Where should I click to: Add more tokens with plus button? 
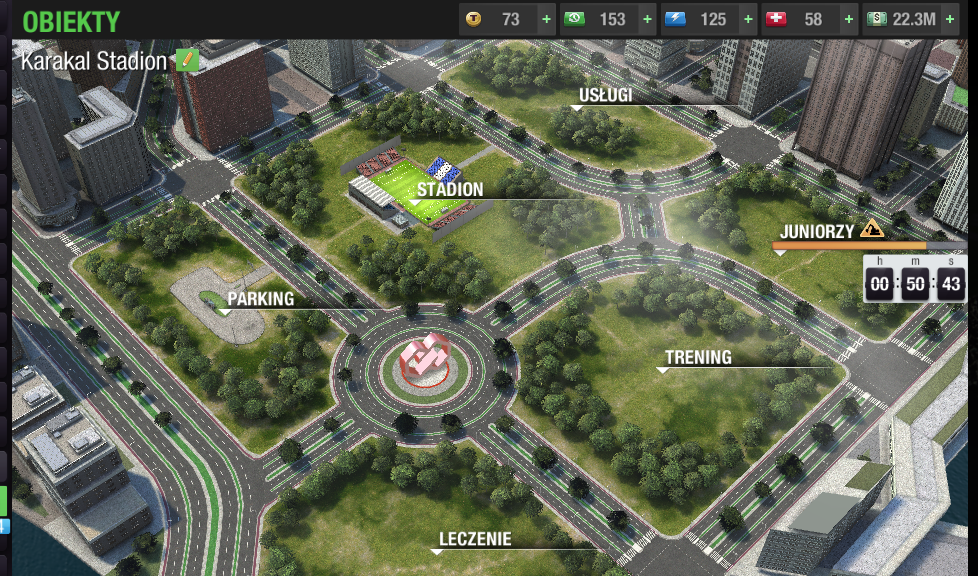[546, 19]
